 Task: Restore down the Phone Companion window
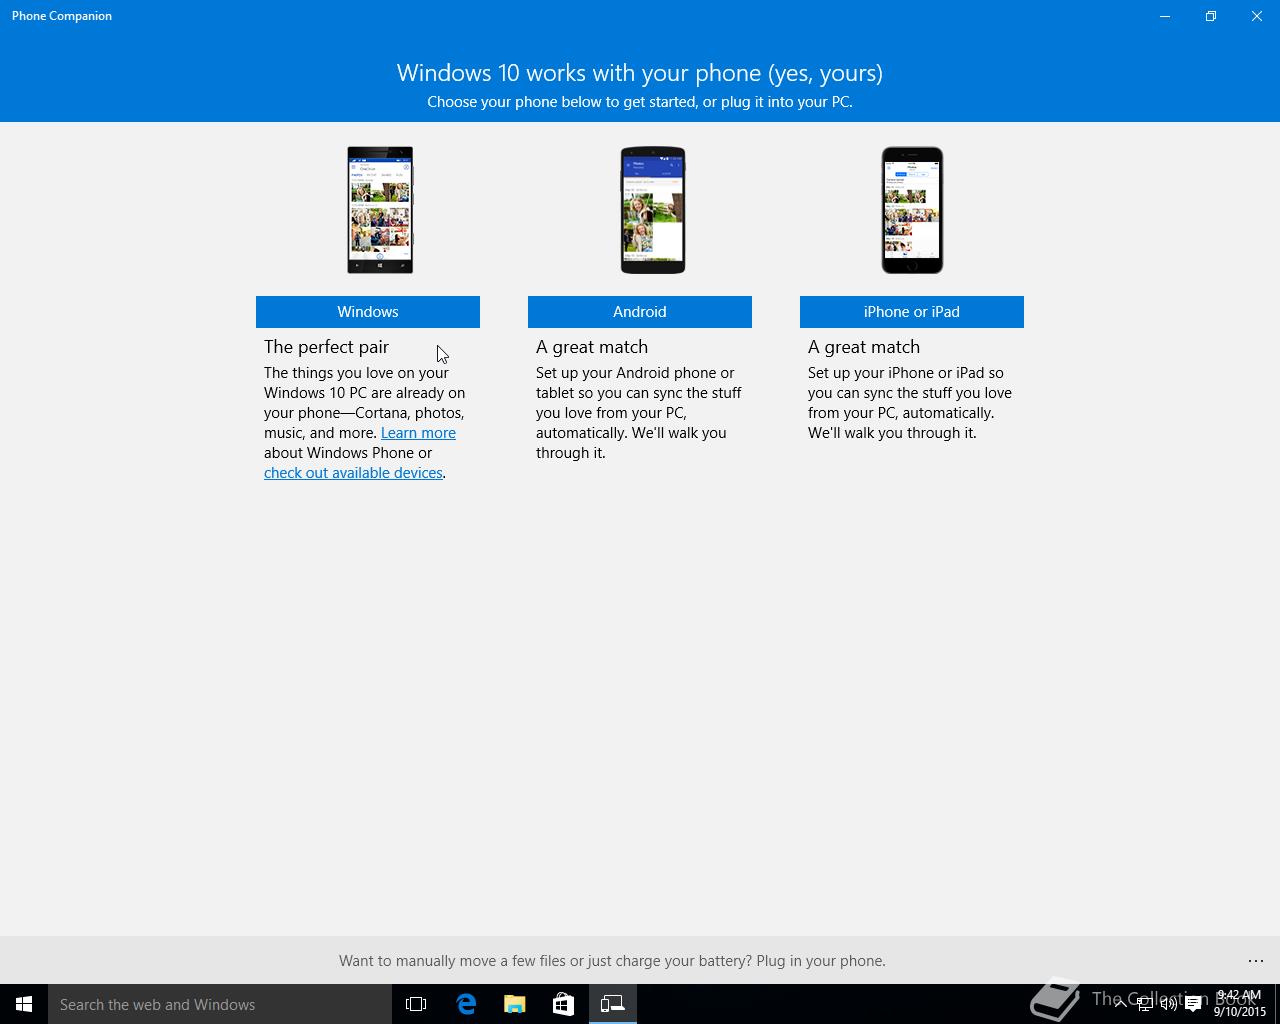tap(1211, 16)
